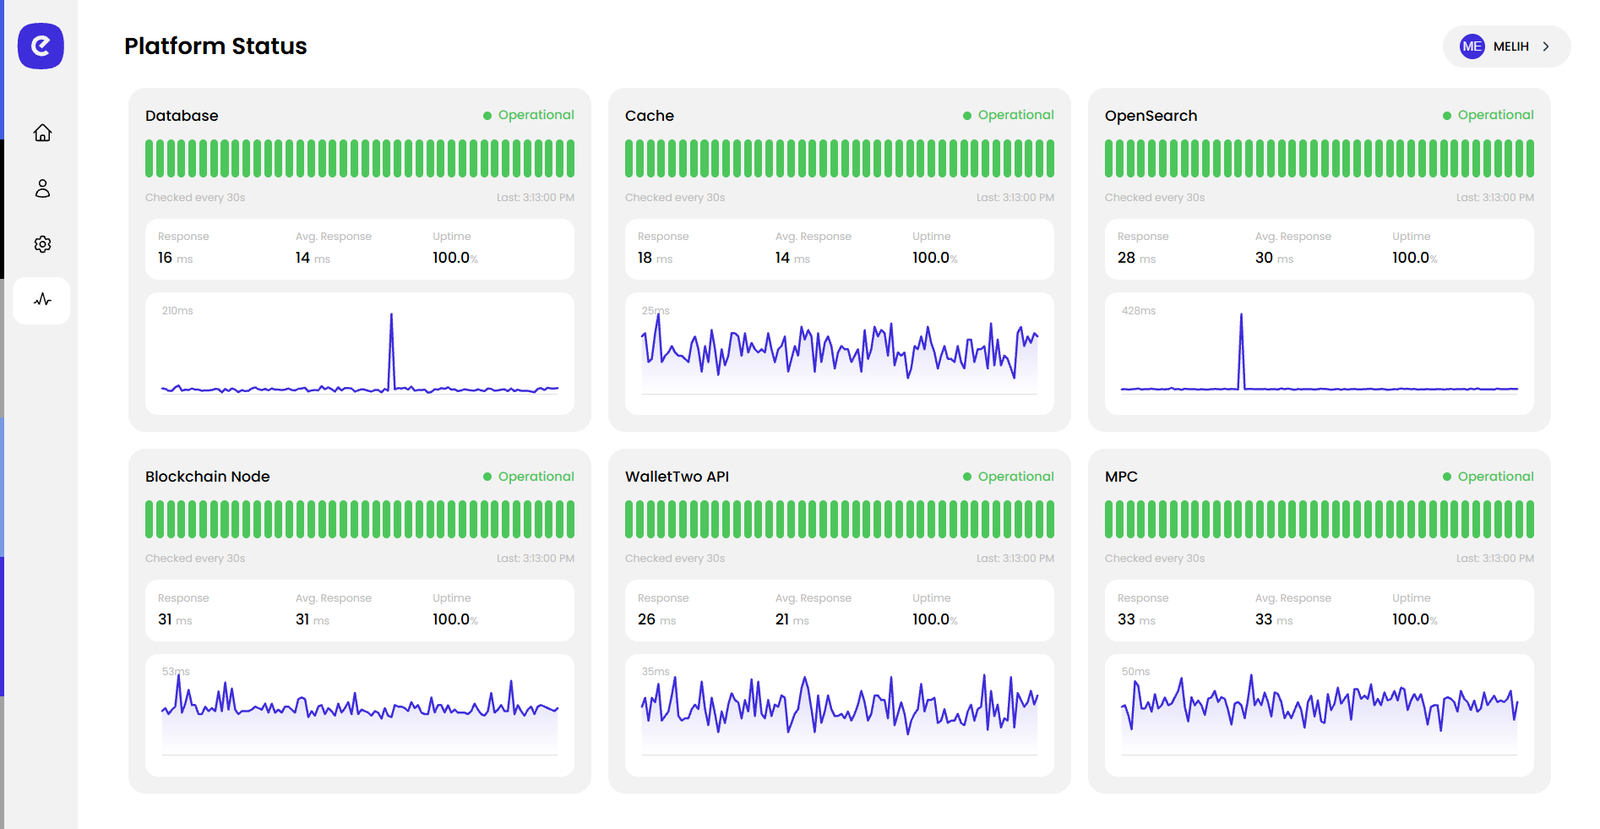The height and width of the screenshot is (829, 1600).
Task: Click MPC Operational status label
Action: [x=1495, y=477]
